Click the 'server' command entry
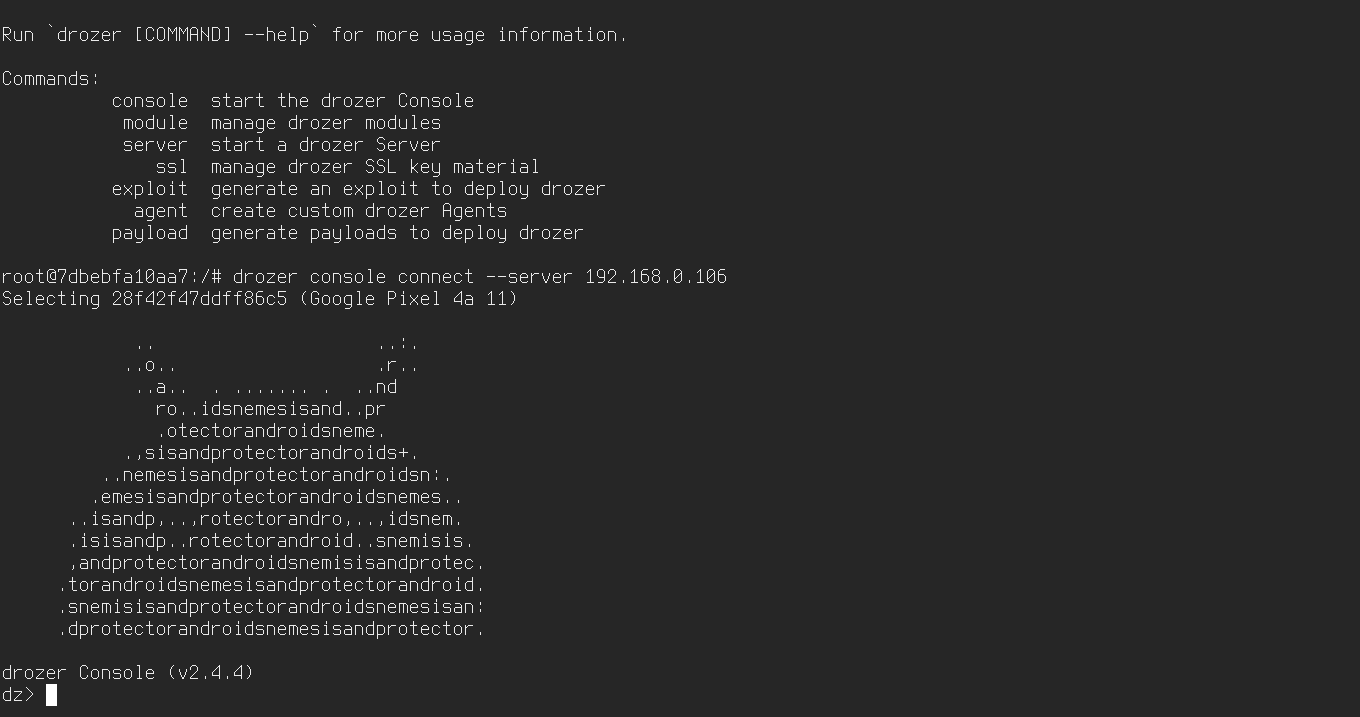1360x717 pixels. pyautogui.click(x=155, y=145)
